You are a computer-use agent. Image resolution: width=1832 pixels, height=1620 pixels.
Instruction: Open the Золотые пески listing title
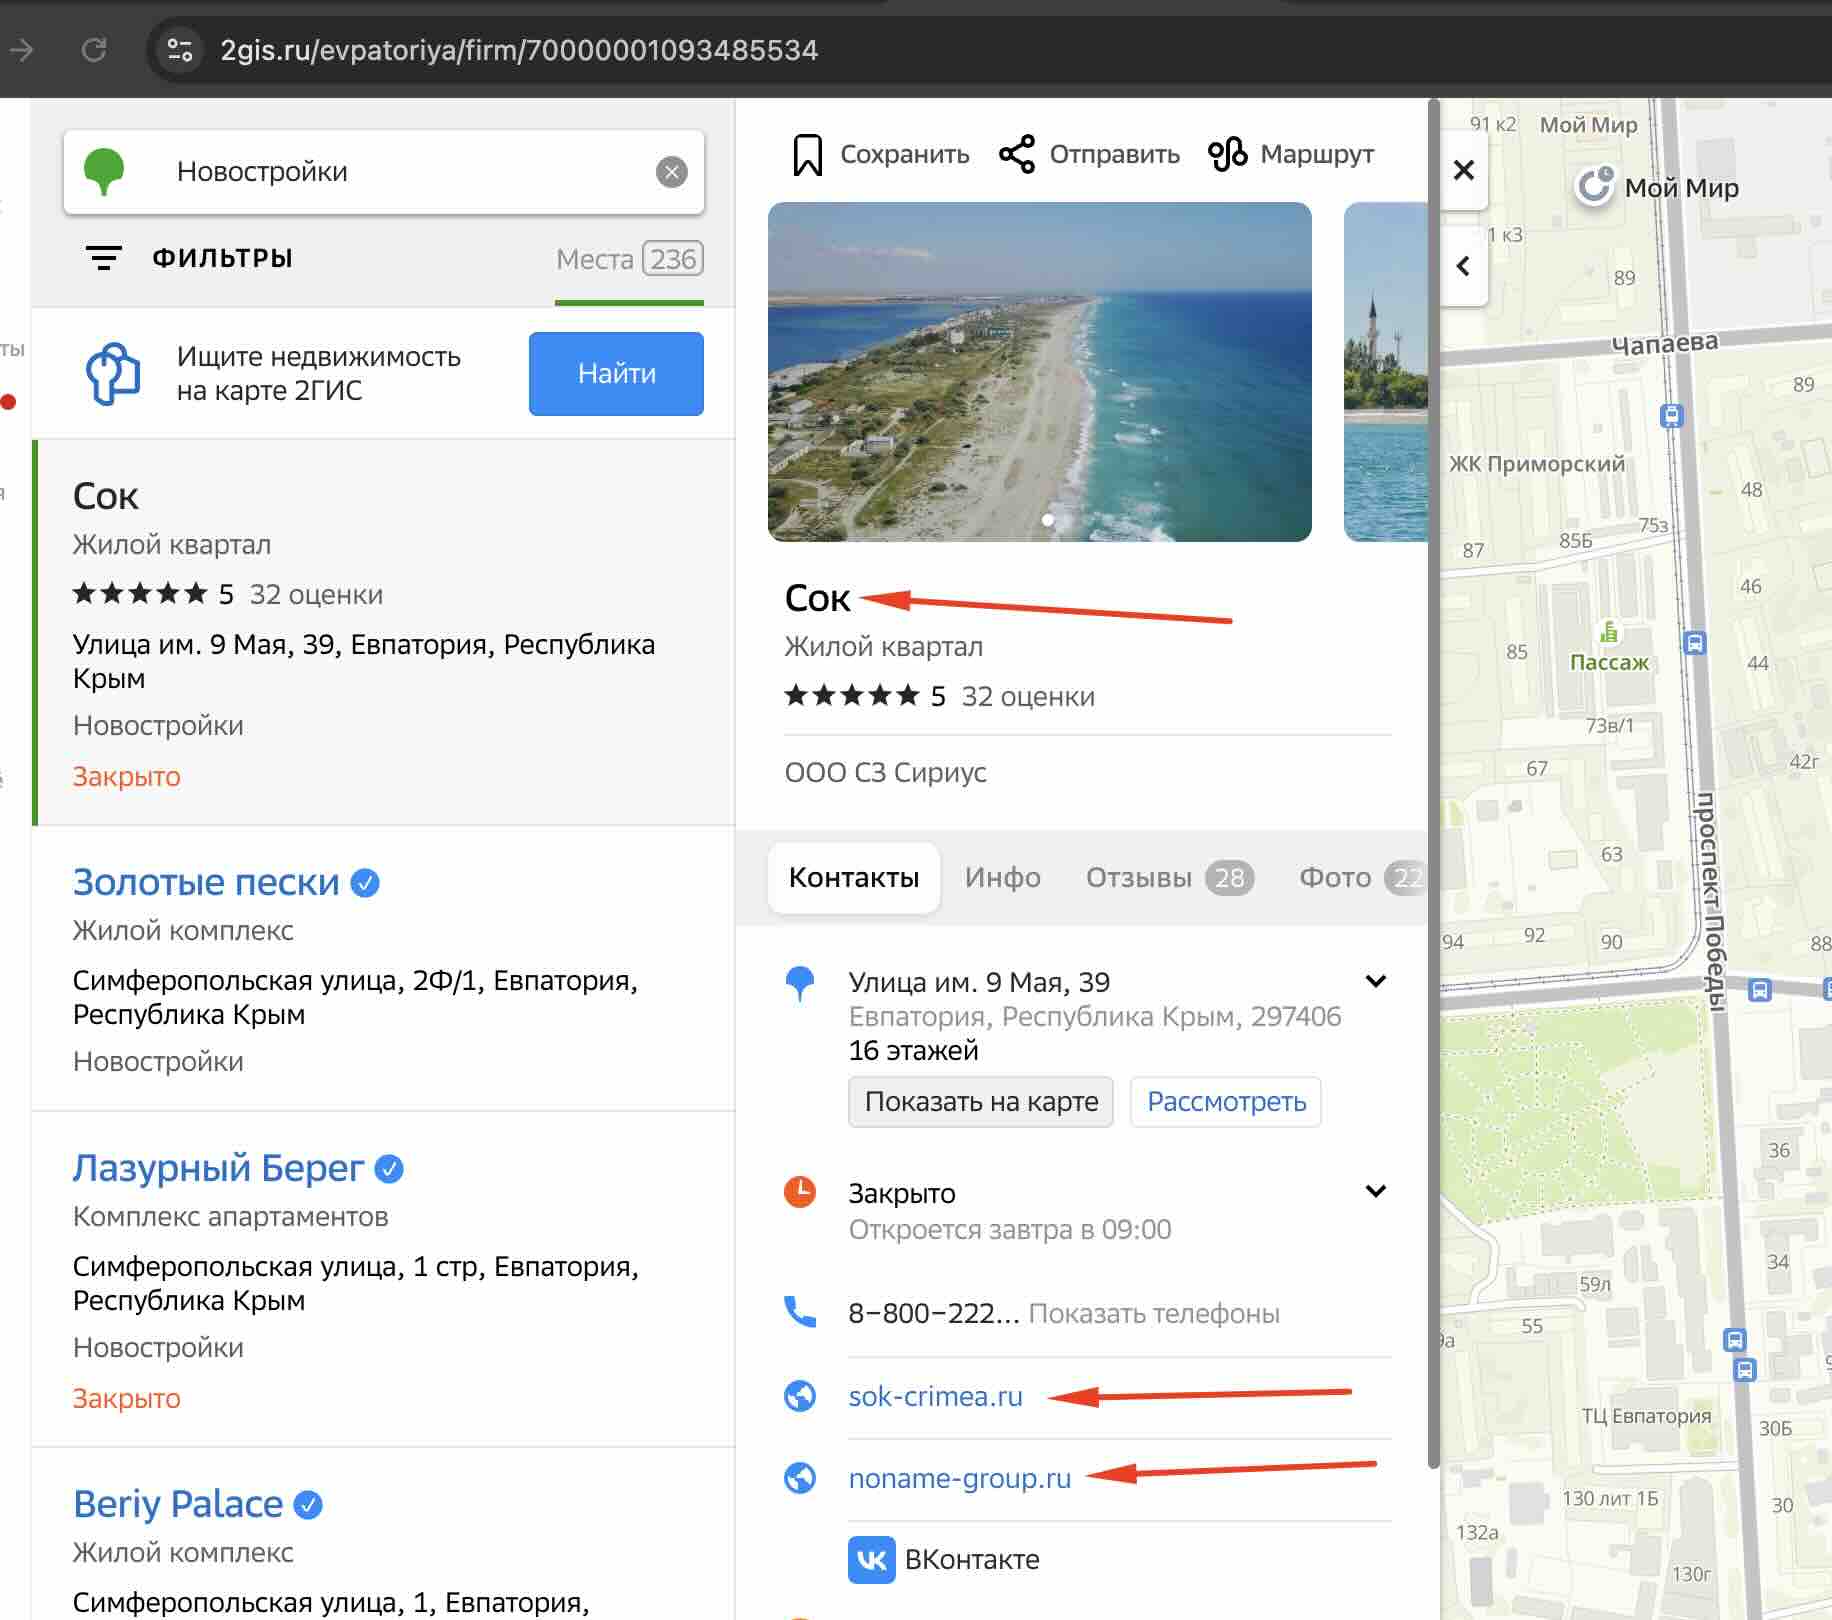click(206, 882)
